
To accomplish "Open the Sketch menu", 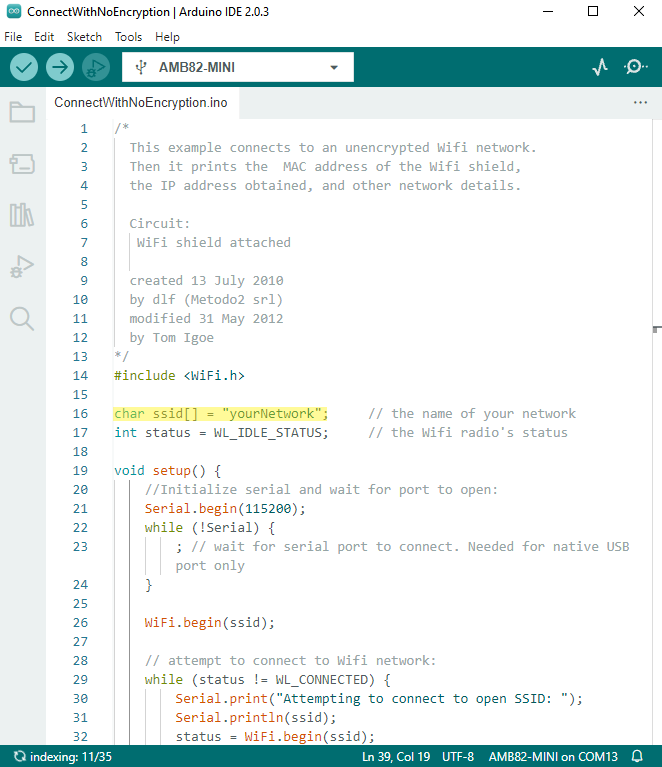I will click(84, 36).
